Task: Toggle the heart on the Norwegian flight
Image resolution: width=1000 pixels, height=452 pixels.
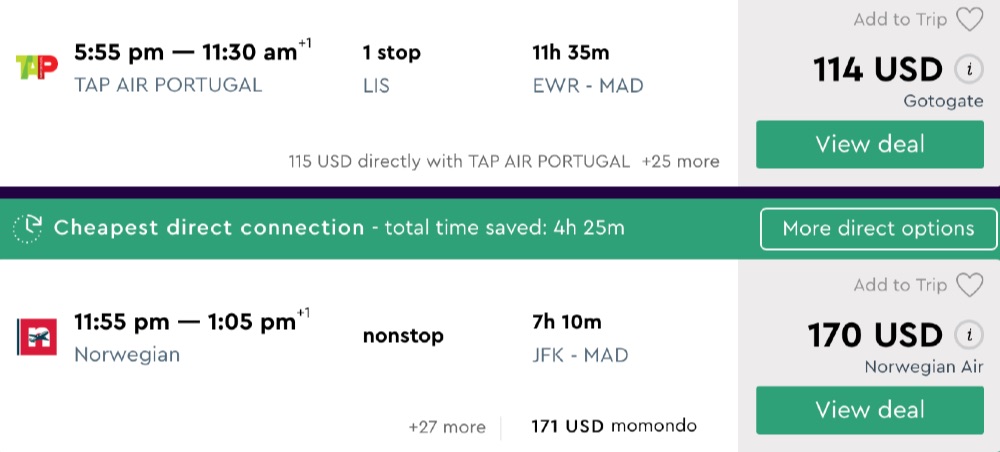Action: click(x=969, y=286)
